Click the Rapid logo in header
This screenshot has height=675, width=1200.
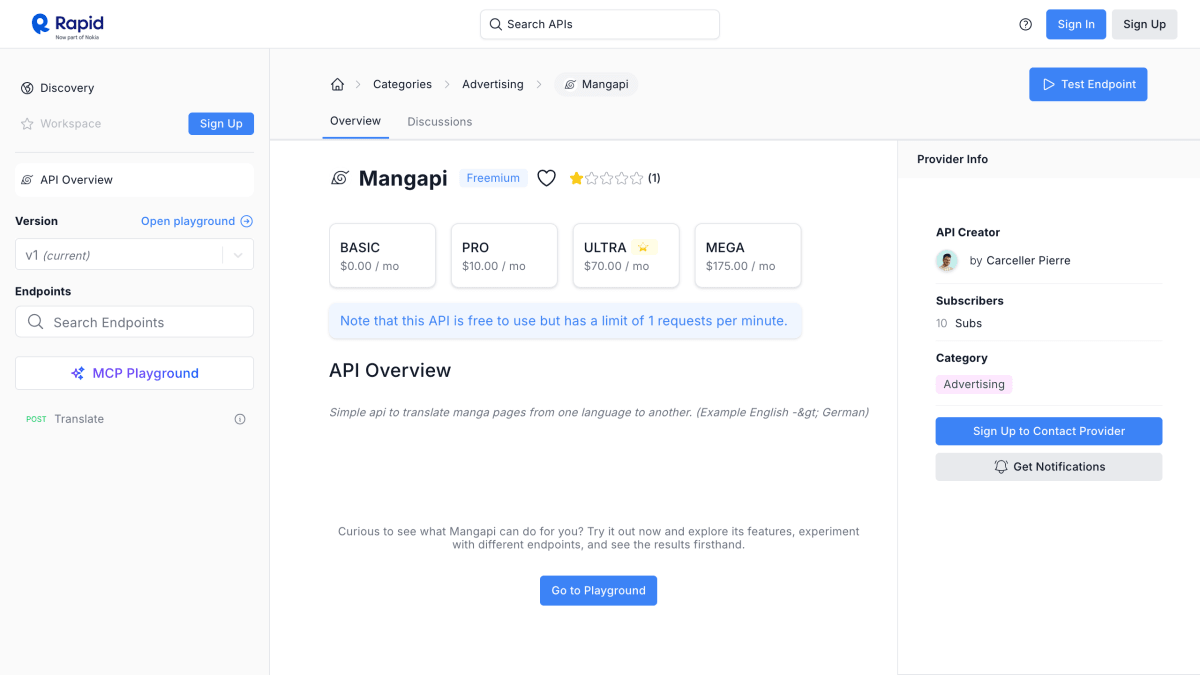coord(67,24)
